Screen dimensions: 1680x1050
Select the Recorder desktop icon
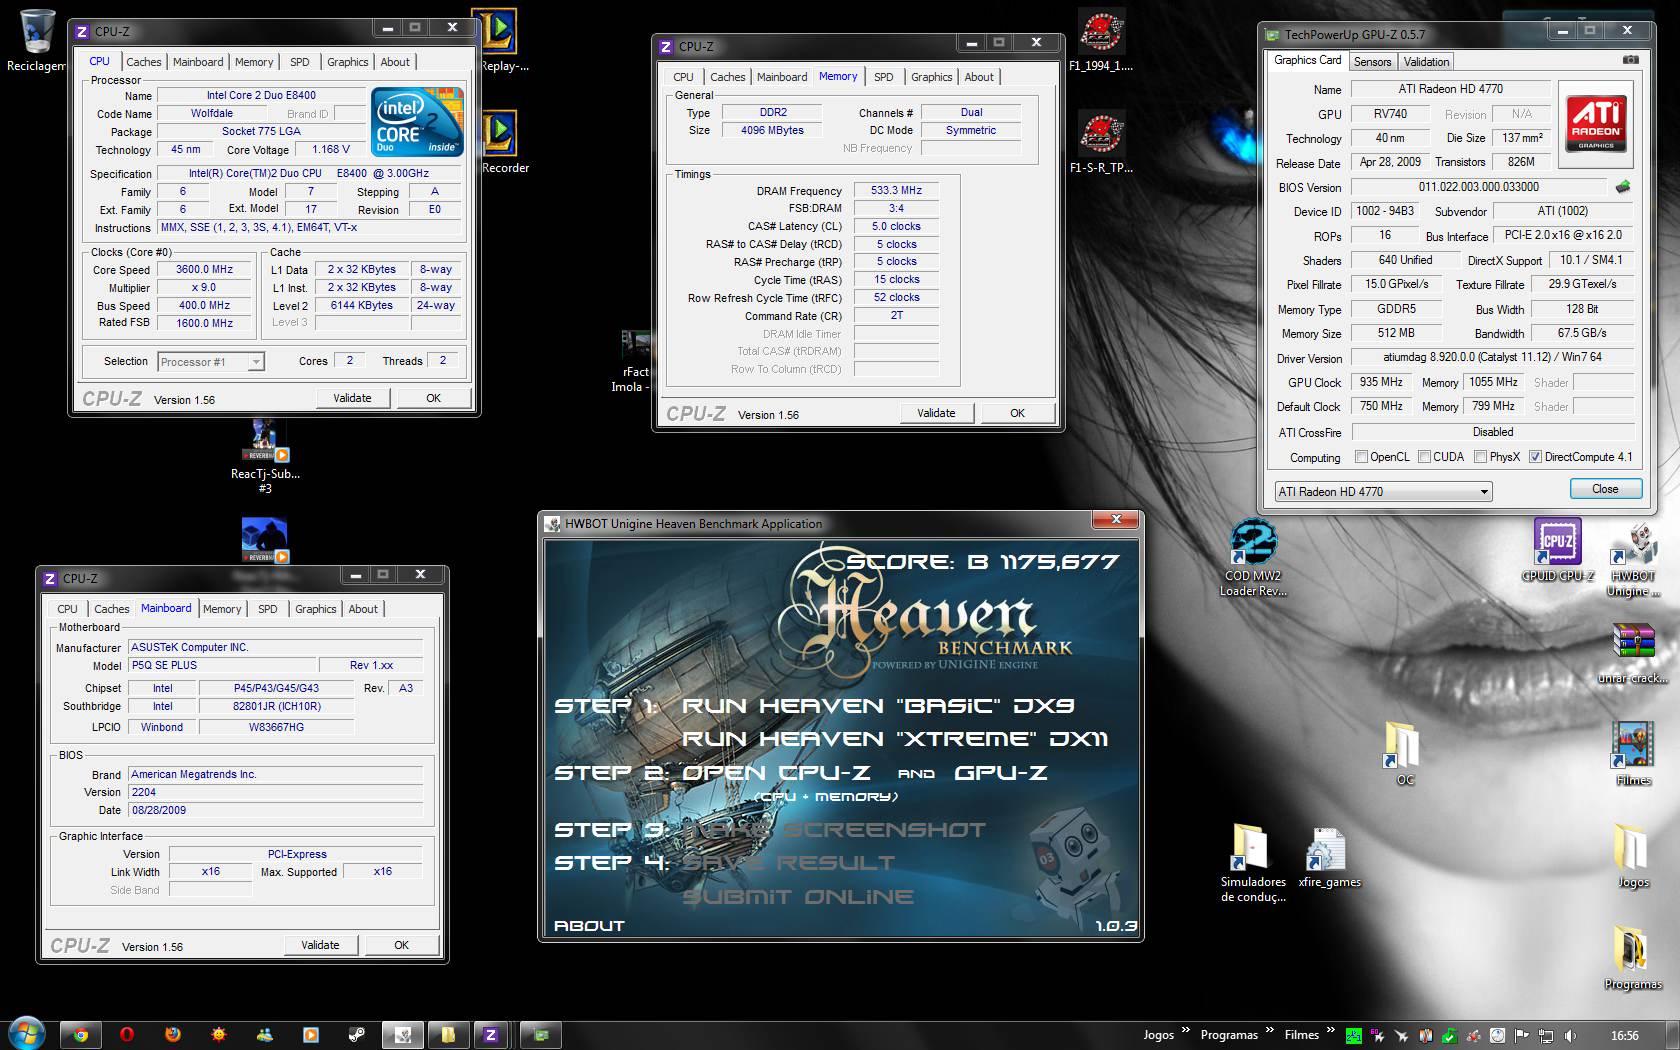502,144
